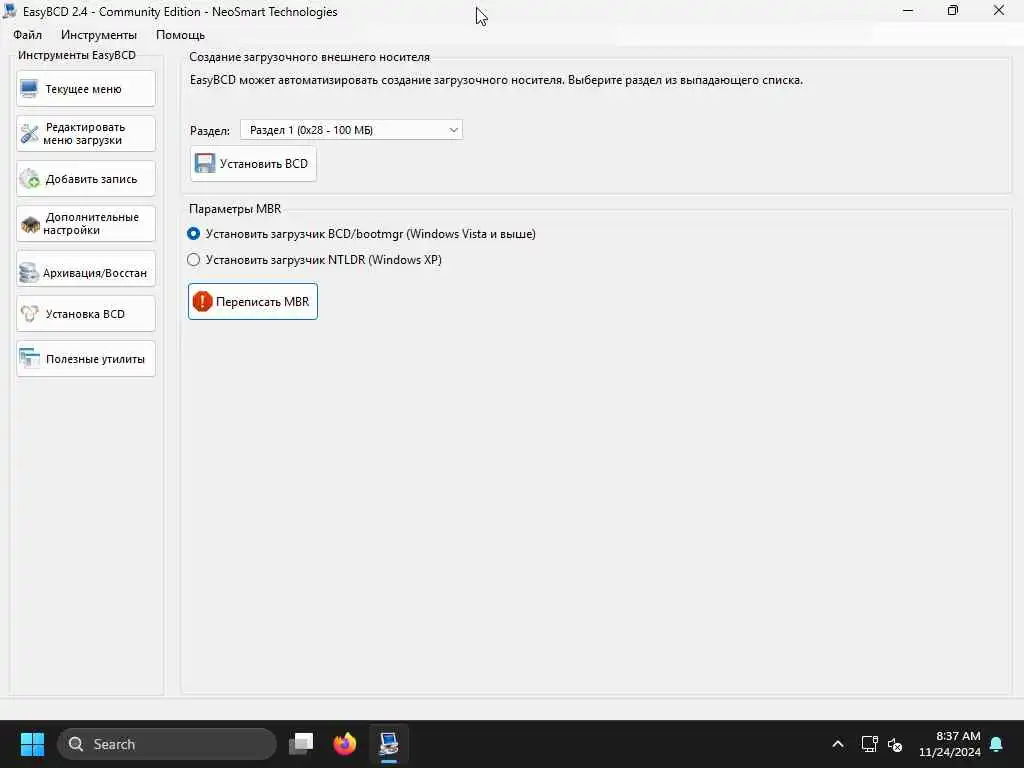
Task: Open Task View from the taskbar
Action: (x=301, y=744)
